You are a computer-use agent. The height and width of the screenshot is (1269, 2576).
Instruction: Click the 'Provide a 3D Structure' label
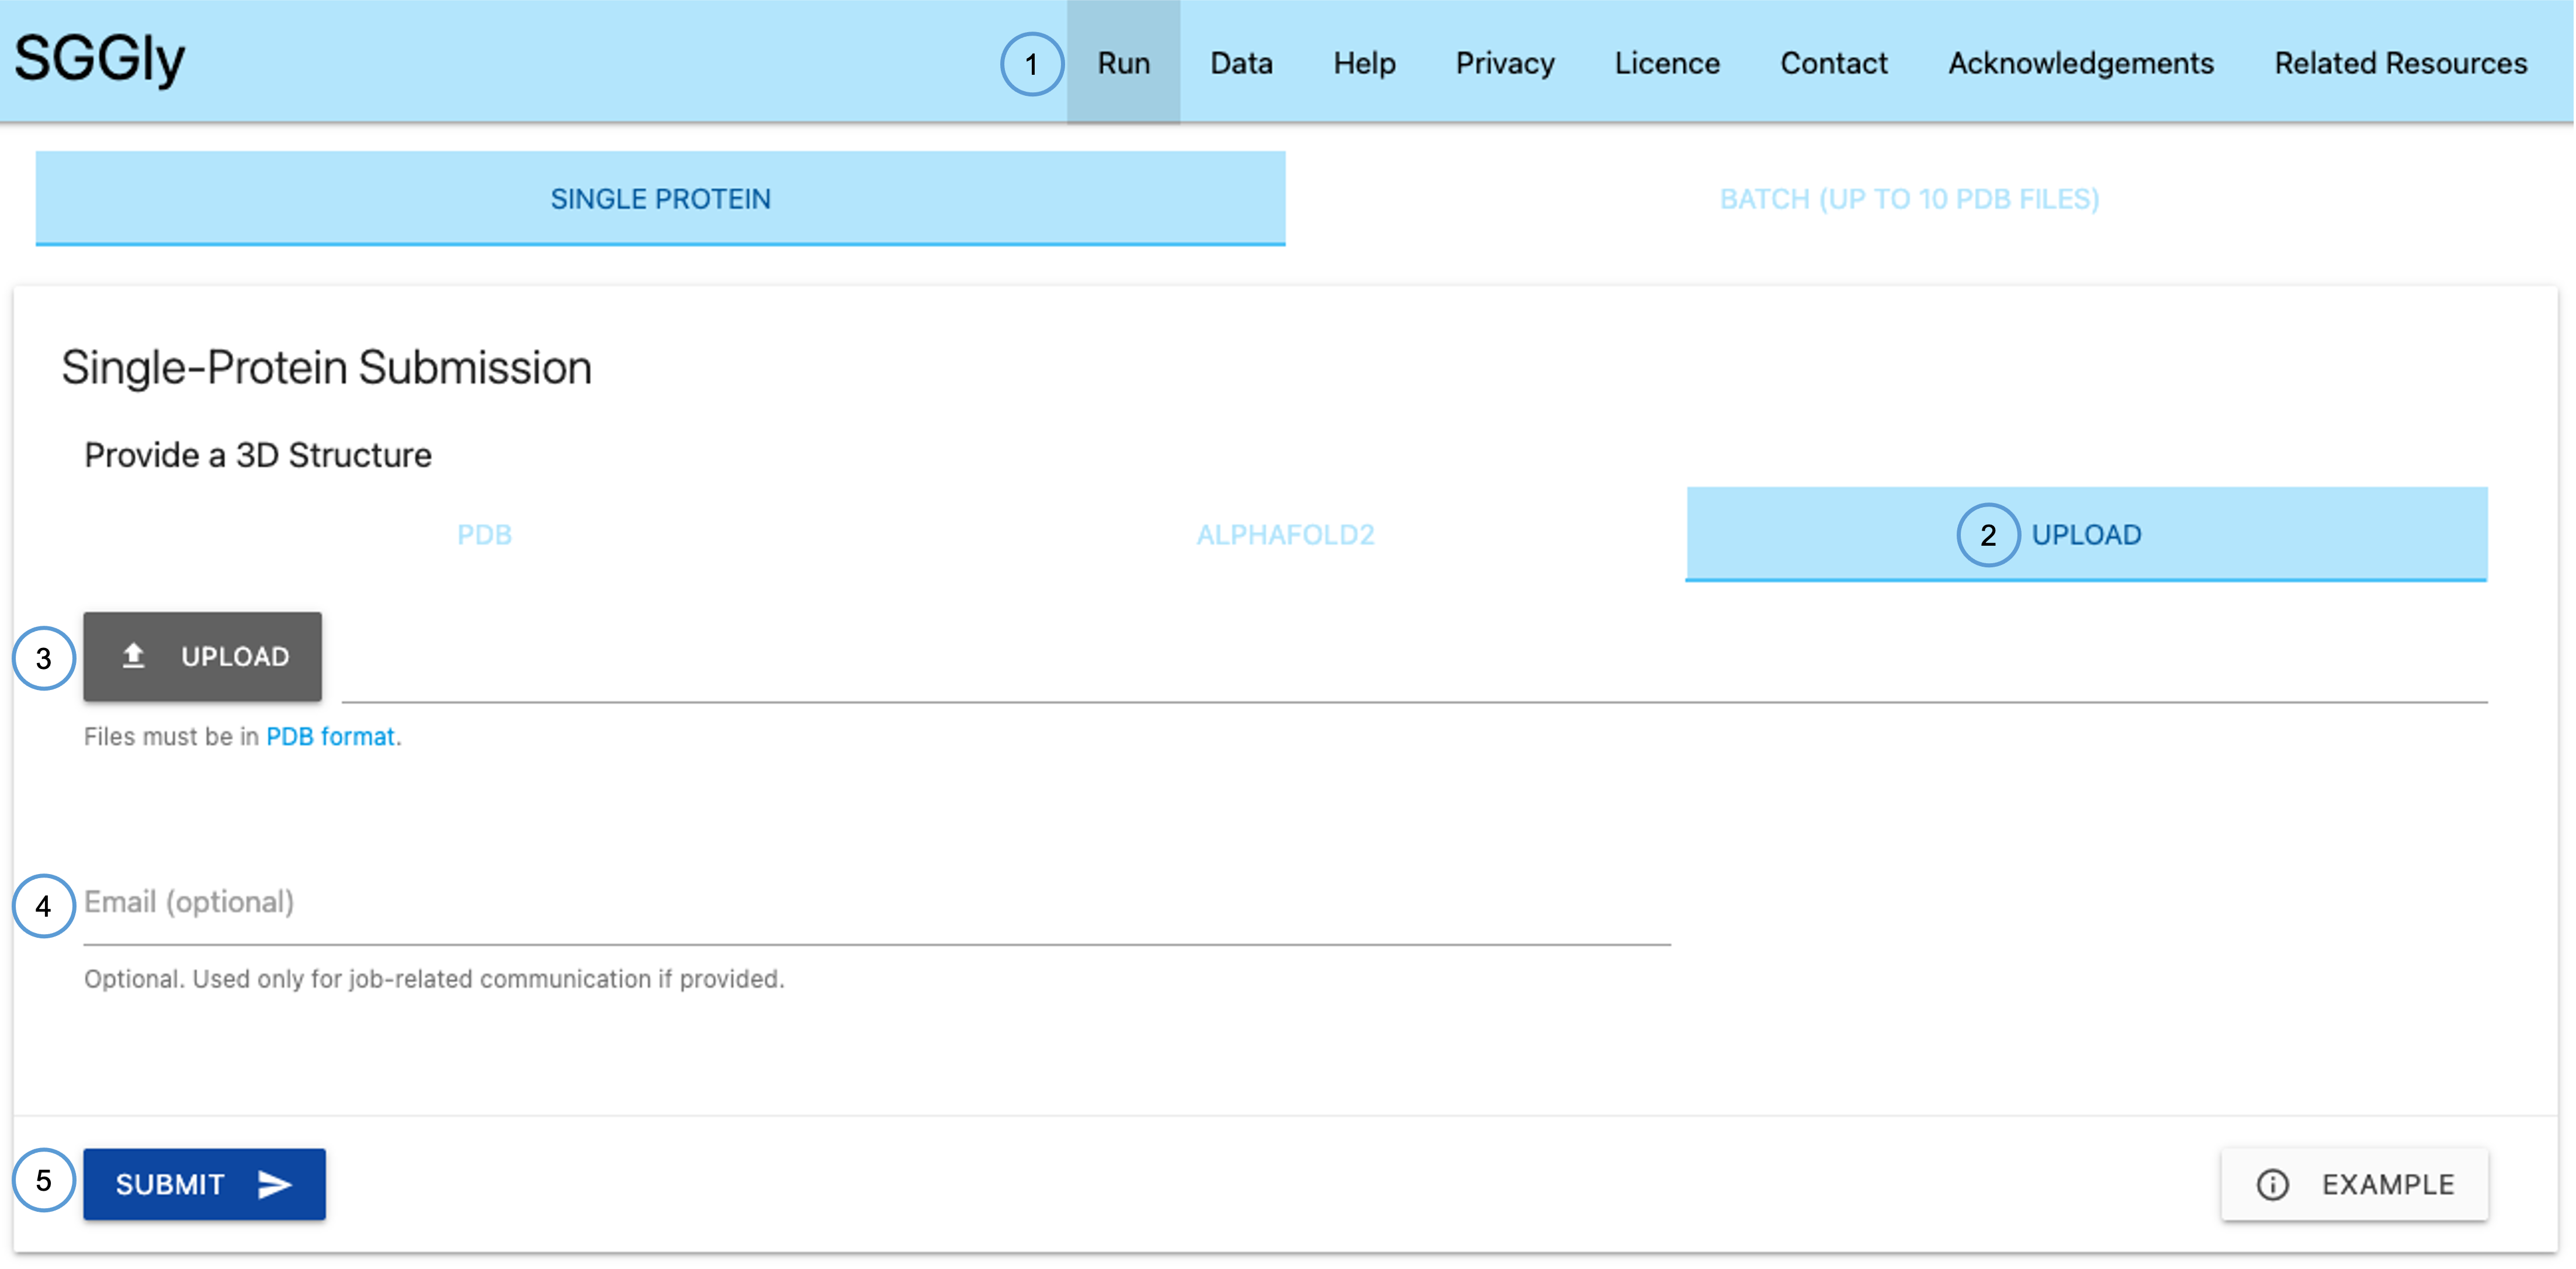tap(258, 455)
